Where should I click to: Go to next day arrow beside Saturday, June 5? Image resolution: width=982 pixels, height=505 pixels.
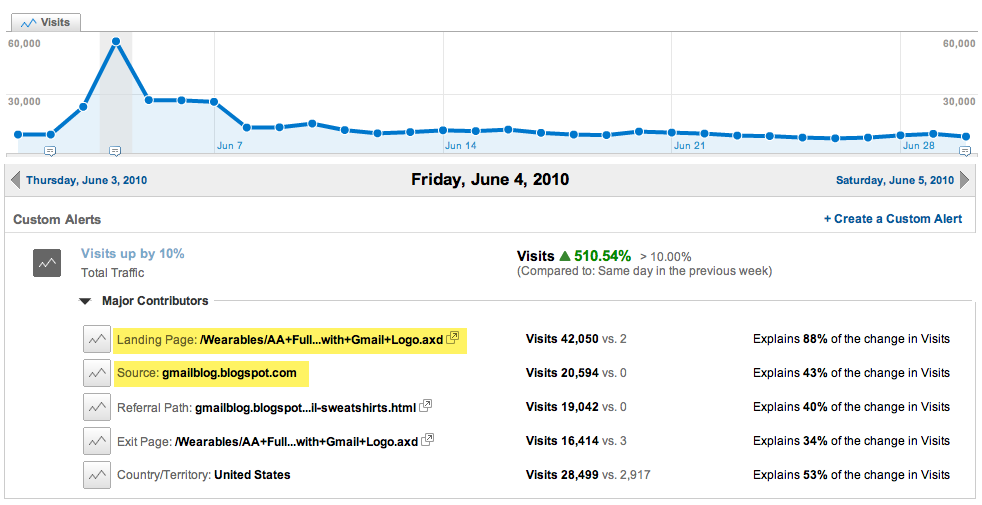(x=964, y=180)
